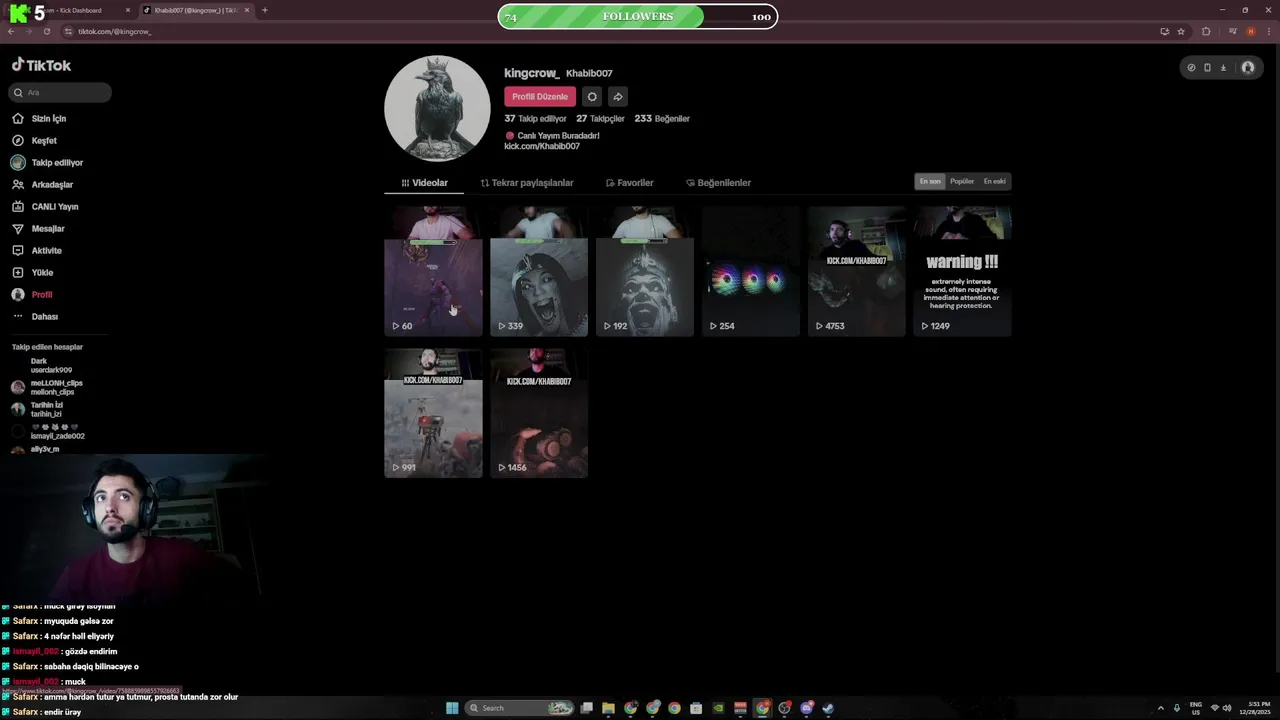The image size is (1280, 720).
Task: Select the Videolar tab
Action: [x=424, y=183]
